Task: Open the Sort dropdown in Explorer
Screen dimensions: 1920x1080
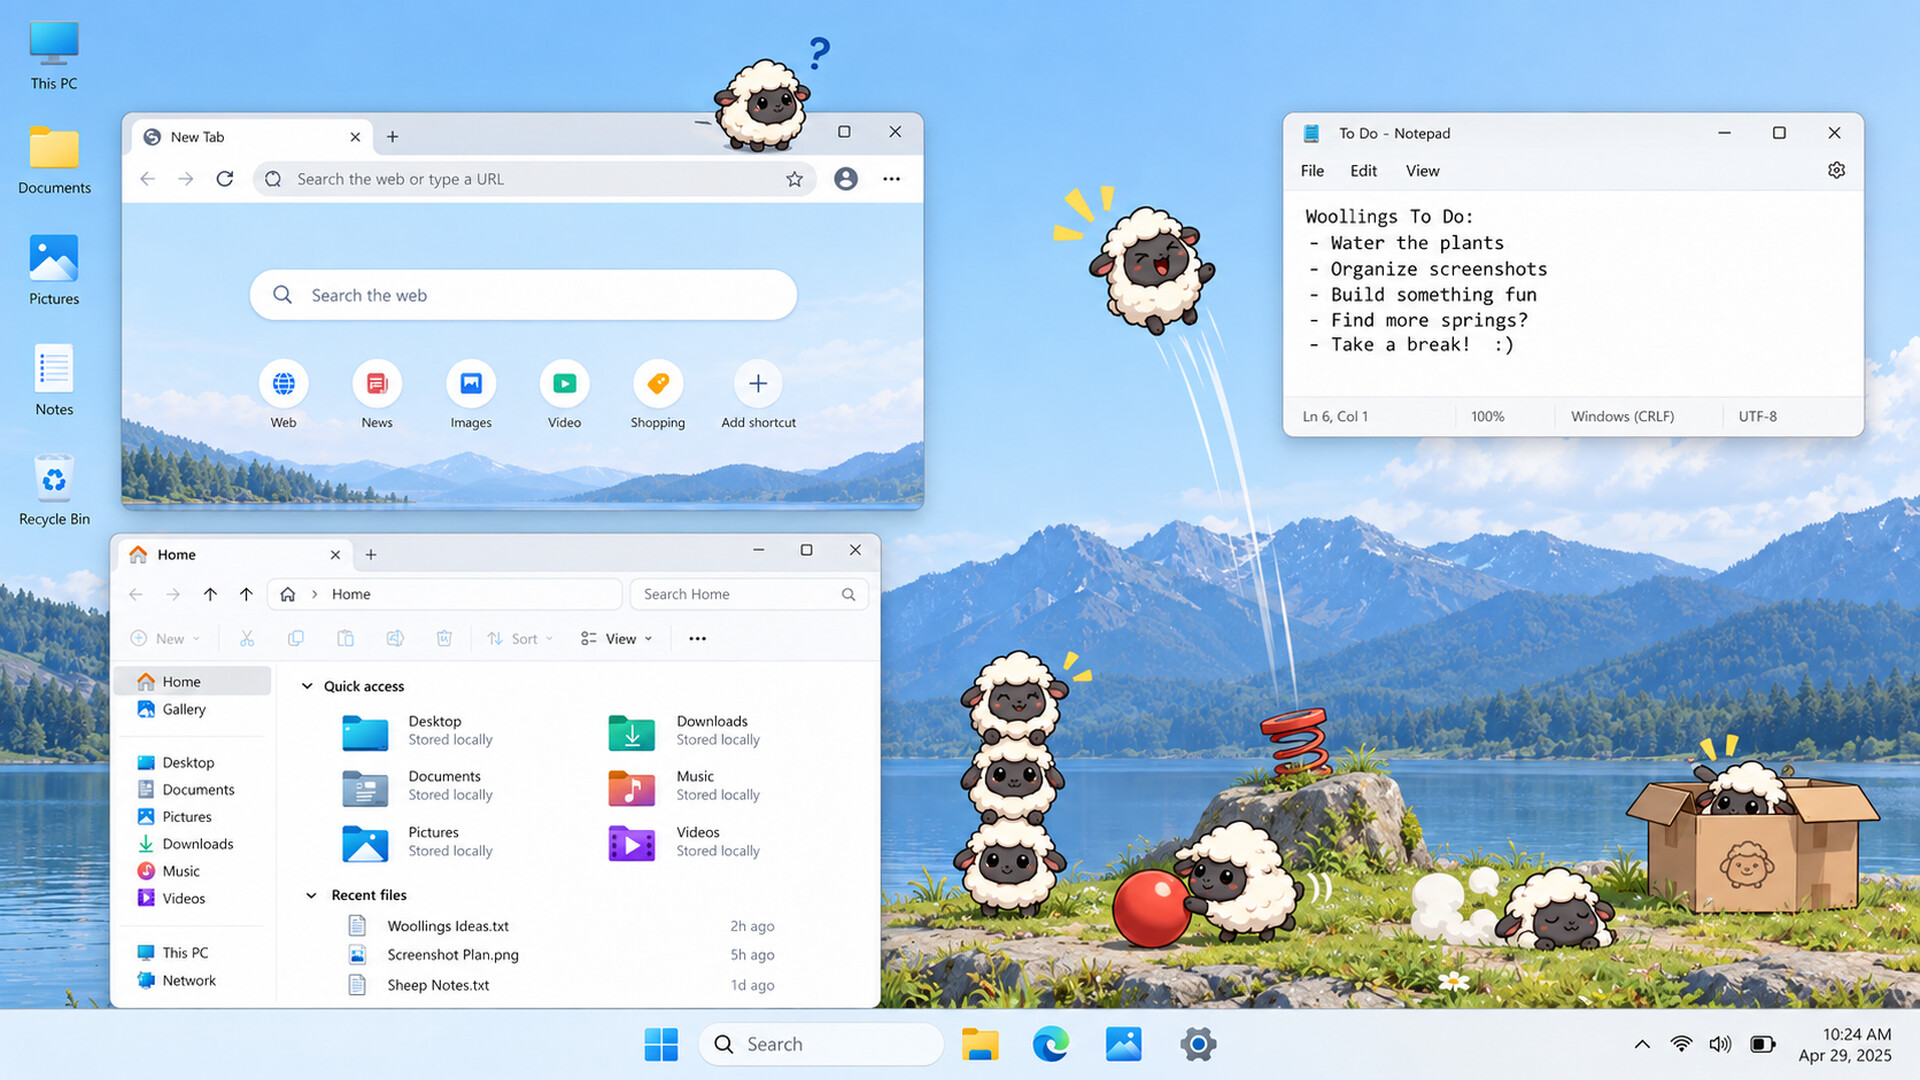Action: pos(520,639)
